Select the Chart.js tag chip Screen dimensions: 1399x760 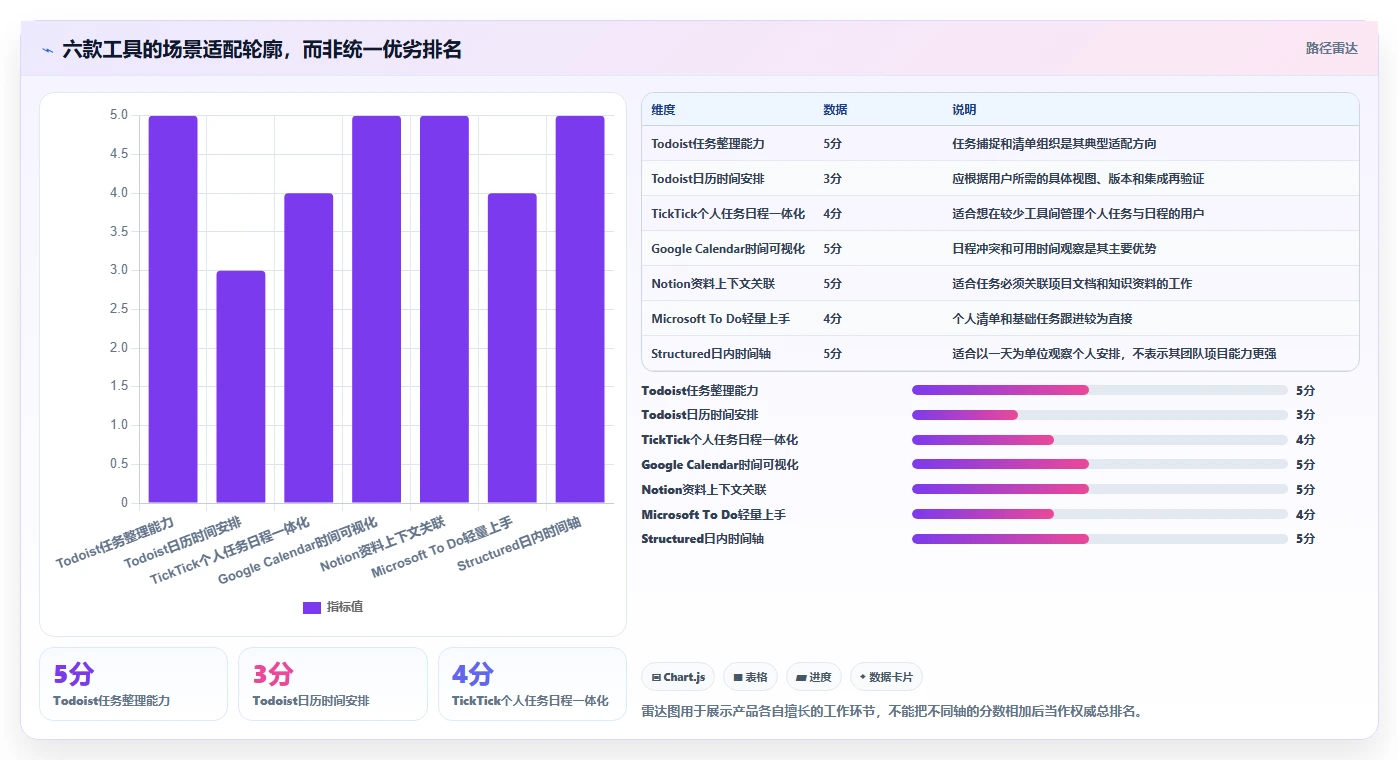[678, 677]
